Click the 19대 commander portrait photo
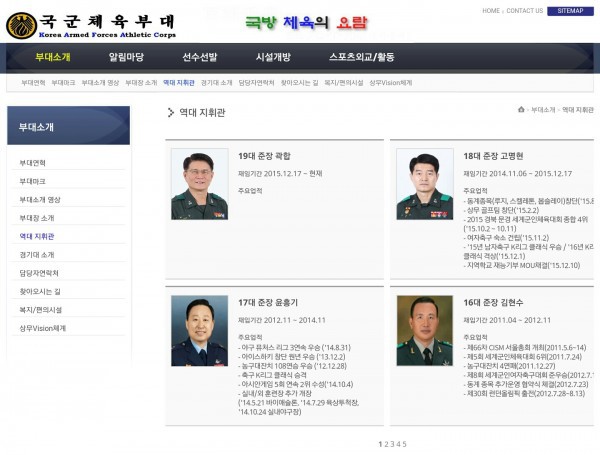 click(x=199, y=184)
